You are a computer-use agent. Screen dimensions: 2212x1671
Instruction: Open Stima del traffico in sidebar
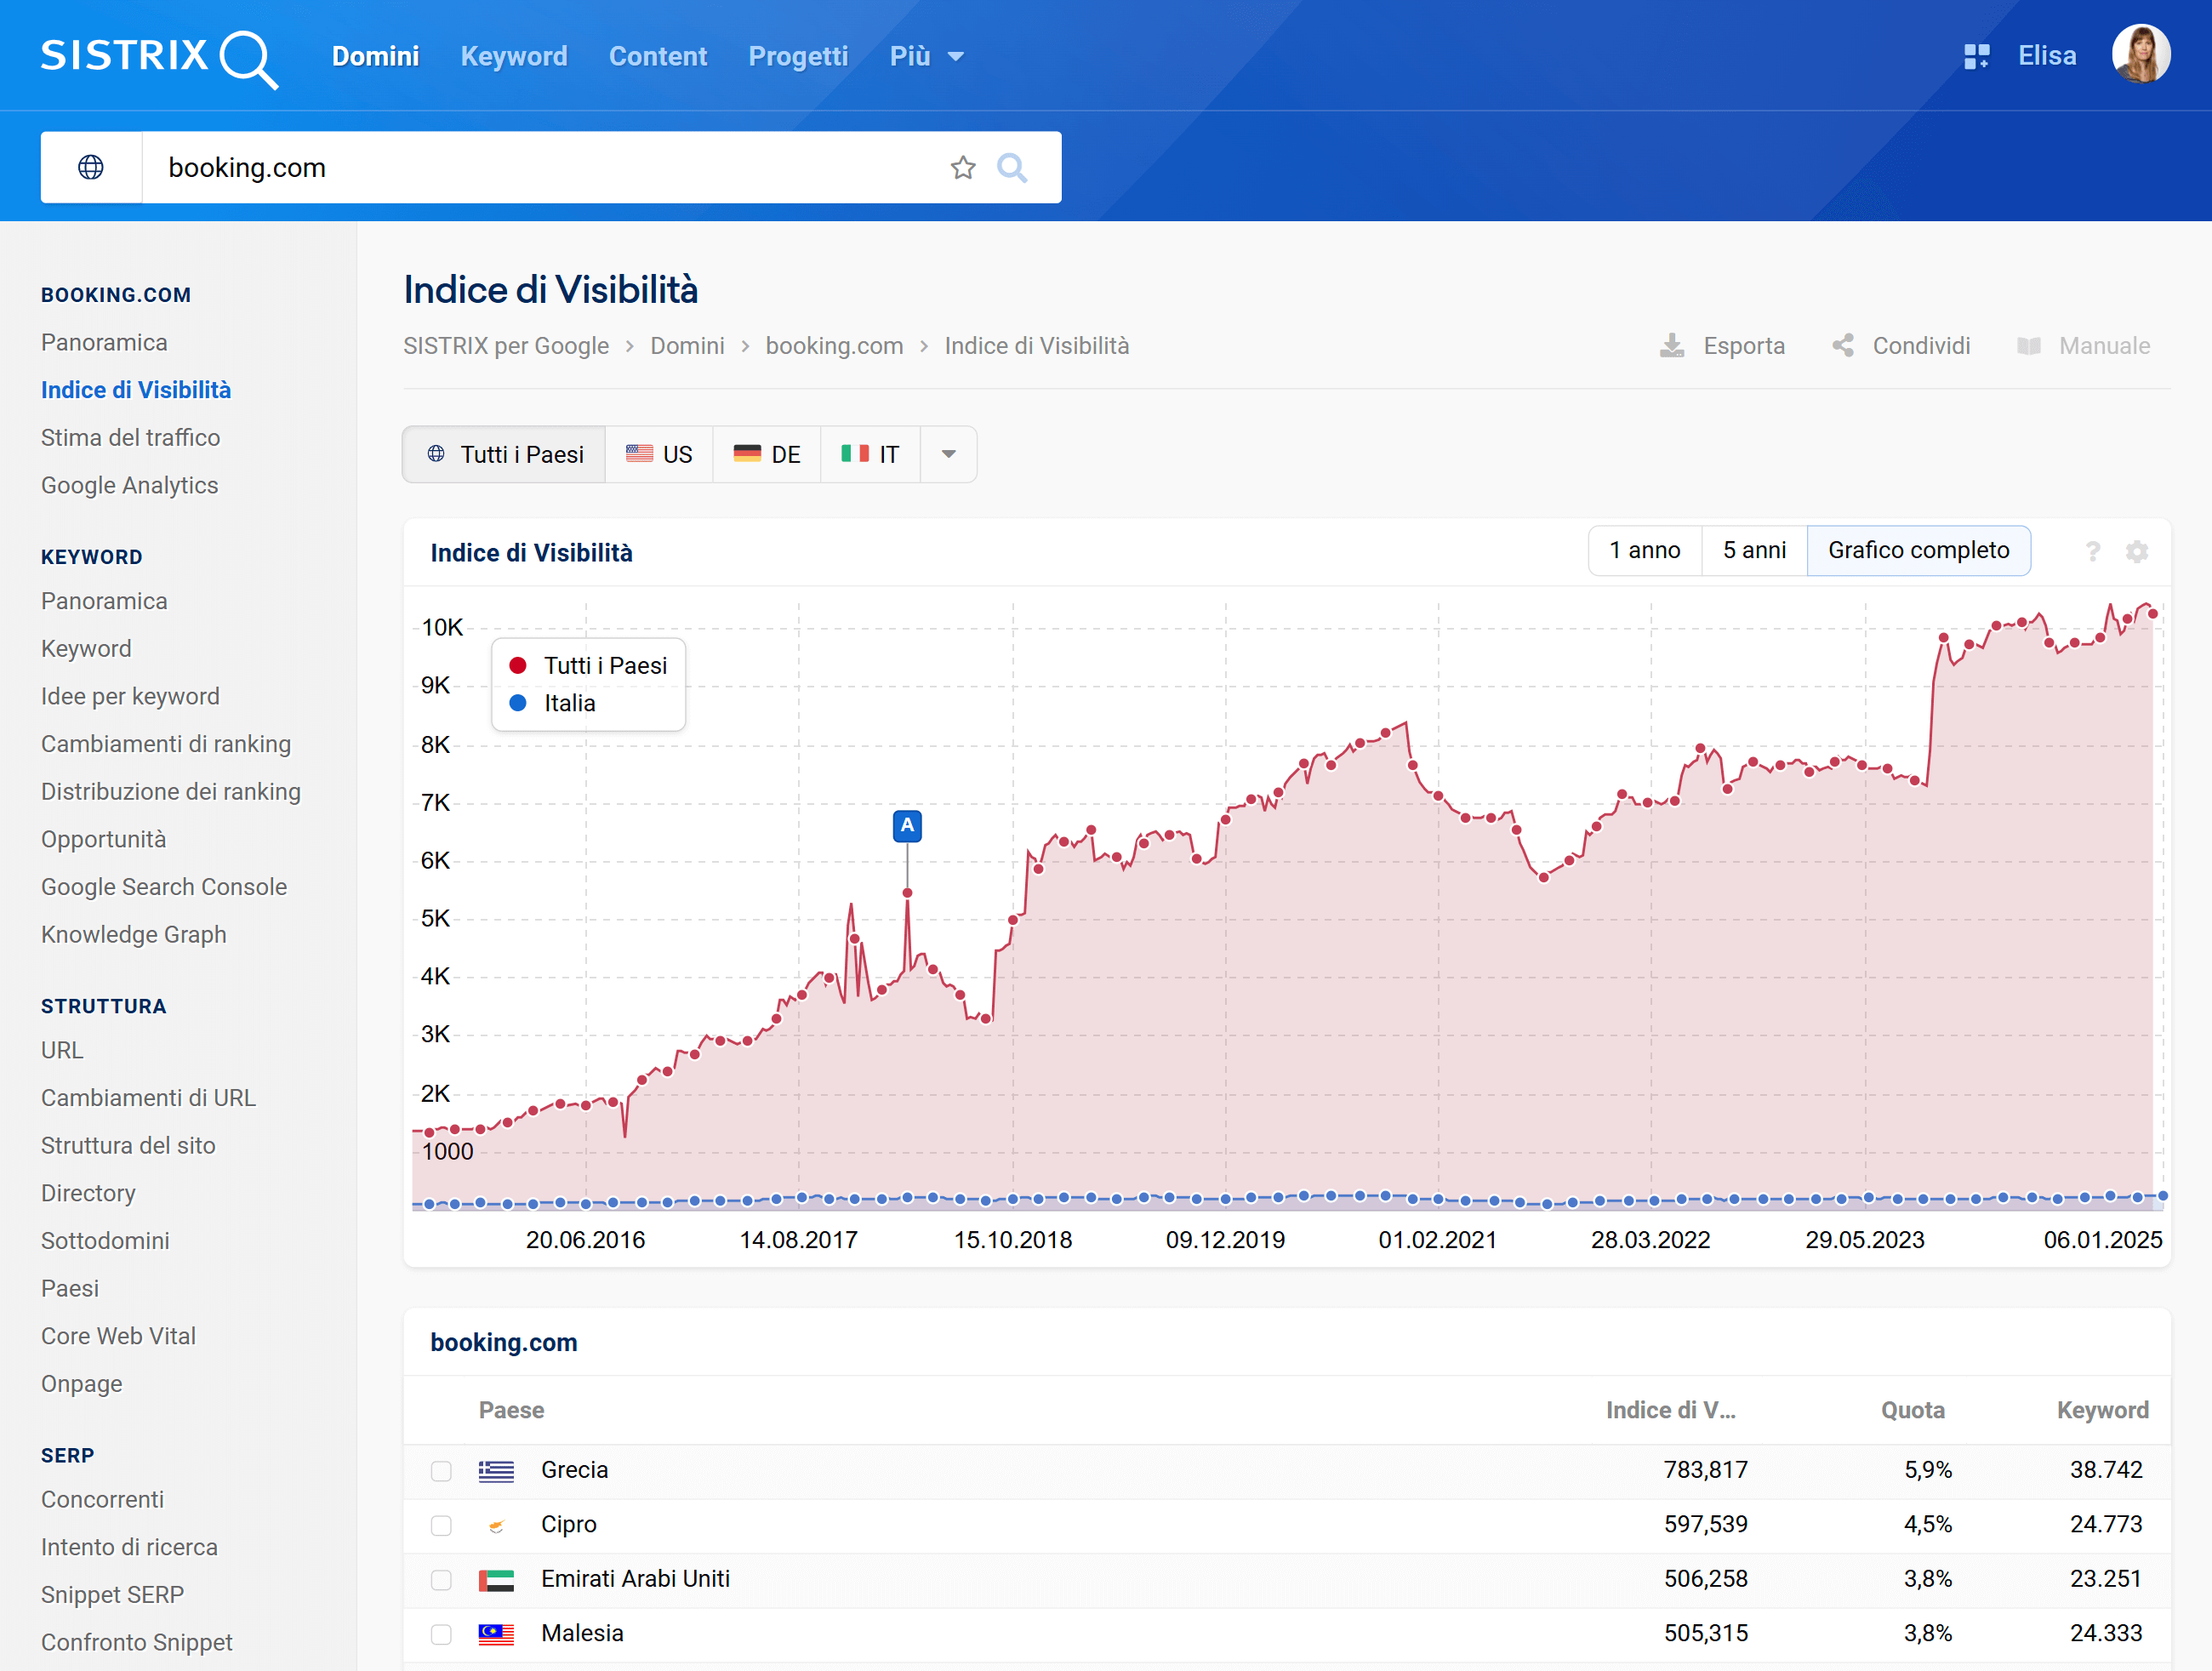[130, 438]
